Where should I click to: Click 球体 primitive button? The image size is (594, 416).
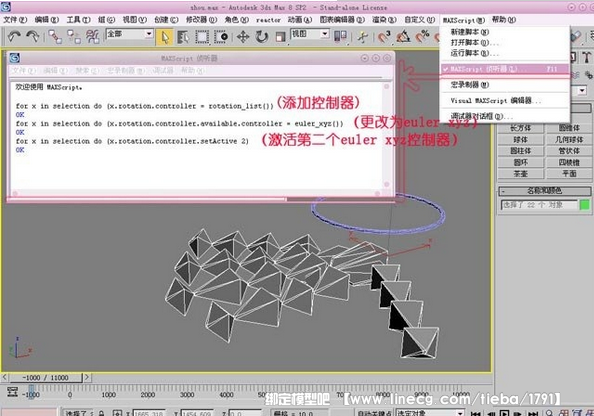pos(521,140)
